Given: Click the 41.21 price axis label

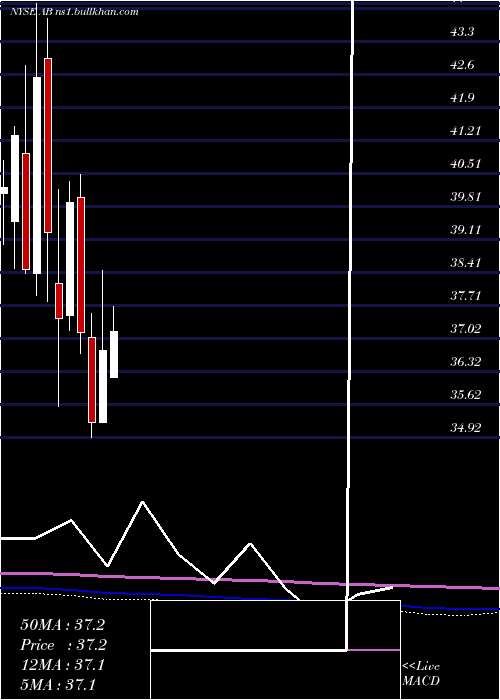Looking at the screenshot, I should point(465,131).
